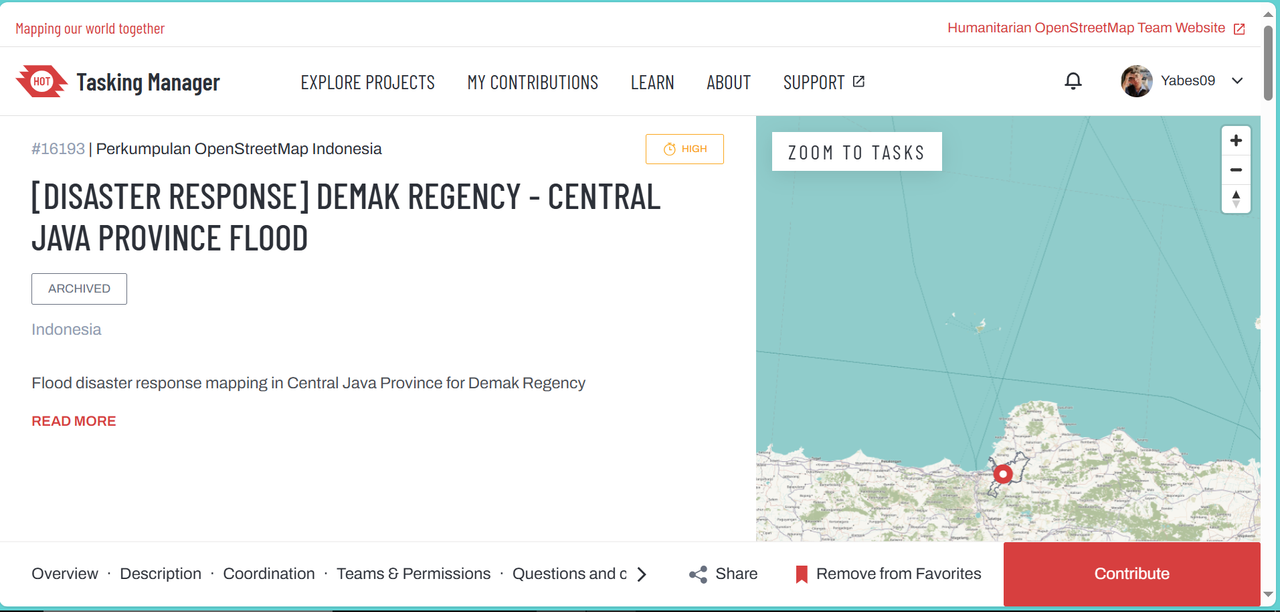Screen dimensions: 1280x612
Task: Click the red Contribute button
Action: click(x=1132, y=574)
